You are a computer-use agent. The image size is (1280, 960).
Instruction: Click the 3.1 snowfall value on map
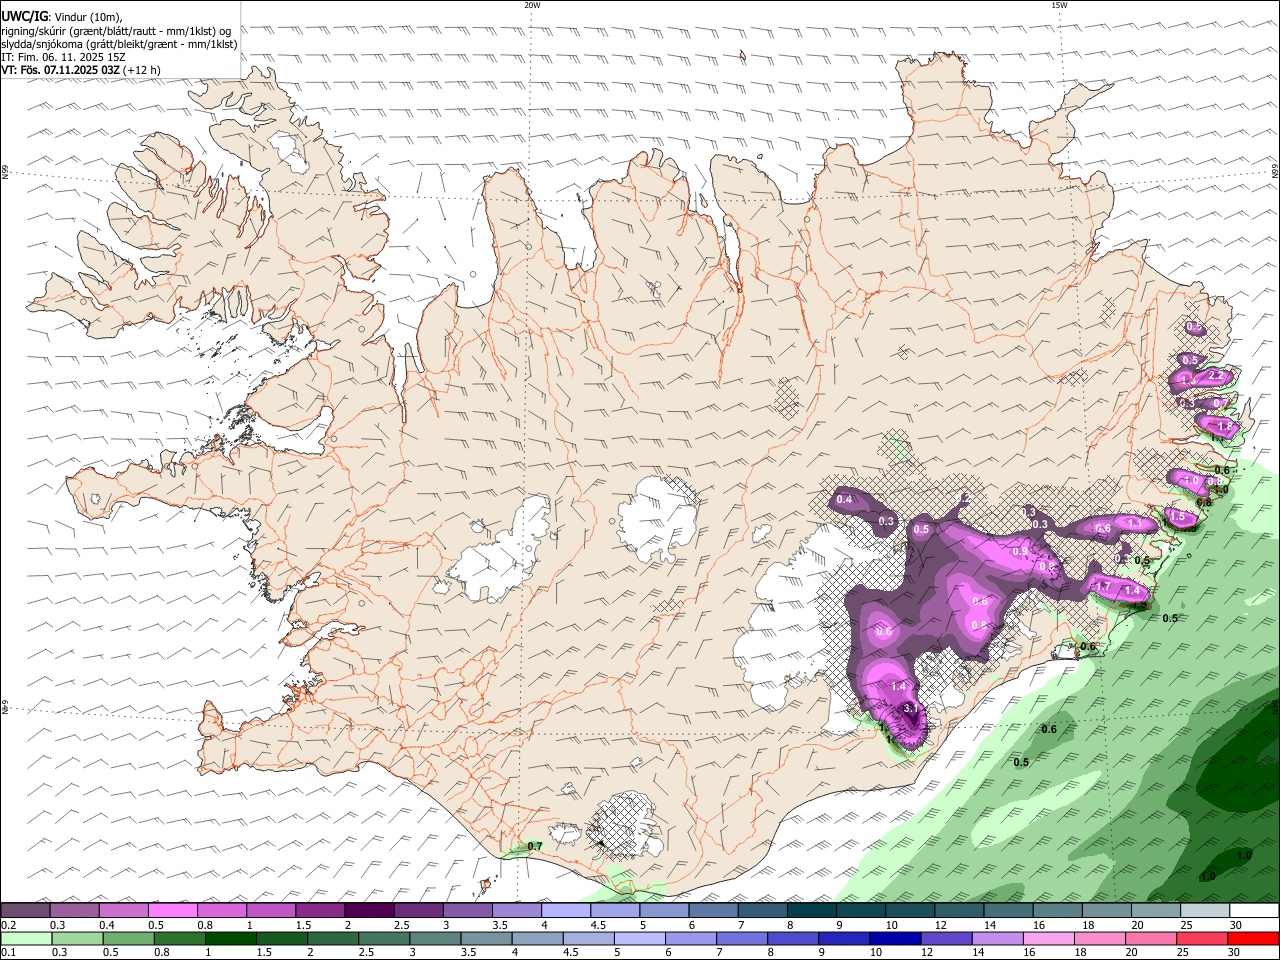click(910, 708)
